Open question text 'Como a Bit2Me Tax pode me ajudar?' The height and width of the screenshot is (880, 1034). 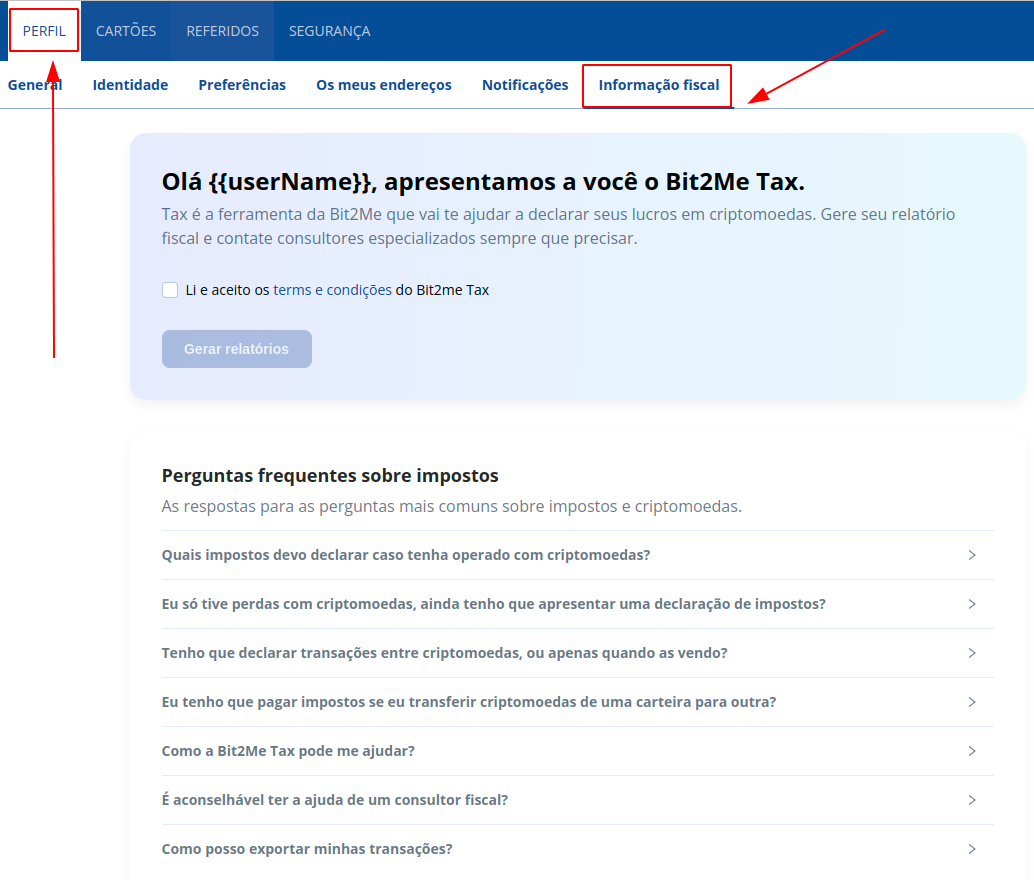pos(288,751)
